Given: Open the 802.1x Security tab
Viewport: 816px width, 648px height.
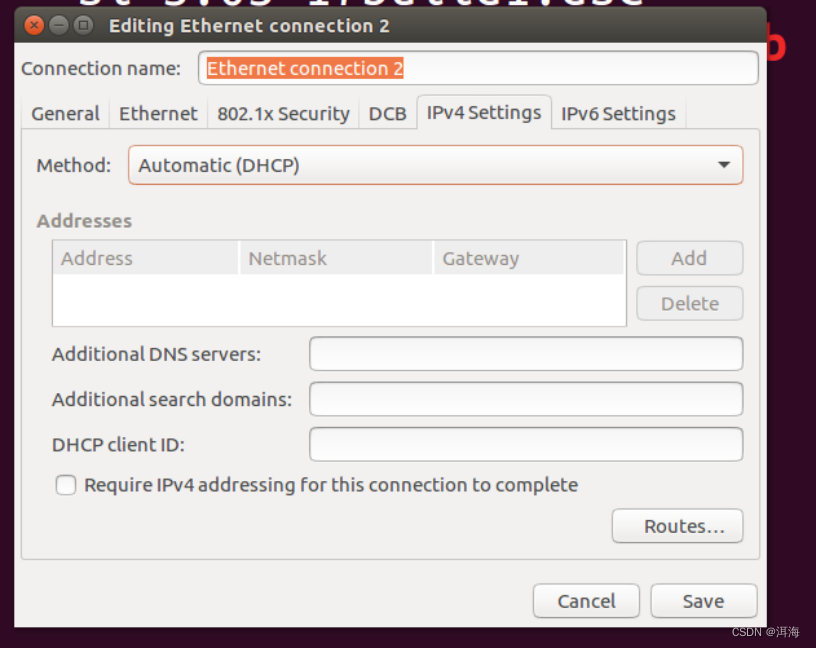Looking at the screenshot, I should coord(283,113).
